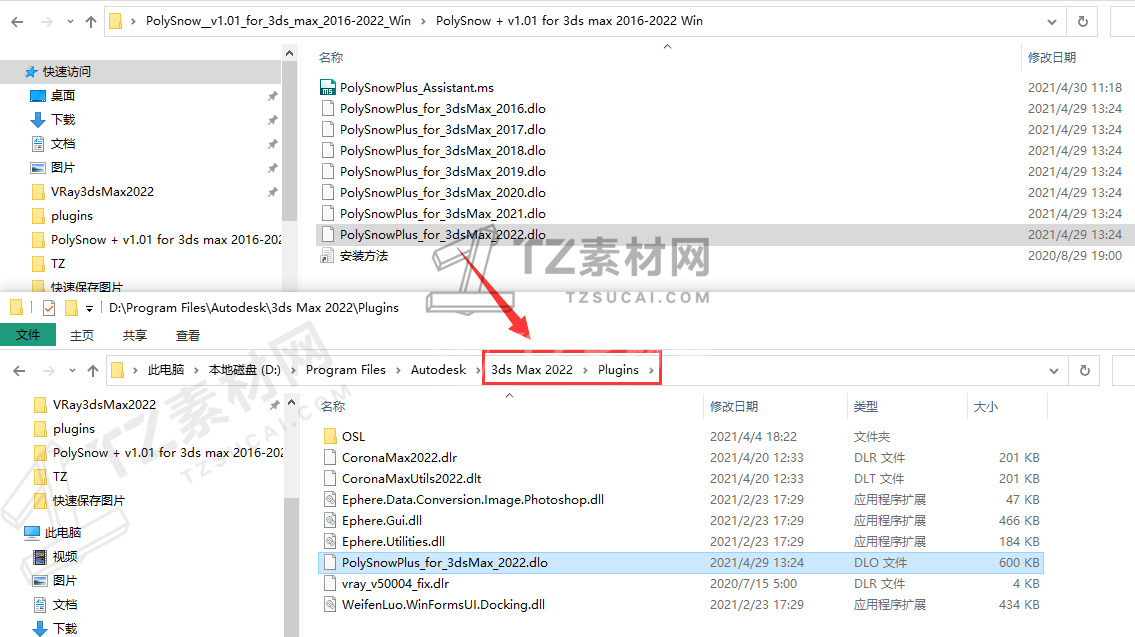The width and height of the screenshot is (1135, 637).
Task: Select PolySnowPlus_for_3dsMax_2020.dlo file
Action: pyautogui.click(x=442, y=193)
